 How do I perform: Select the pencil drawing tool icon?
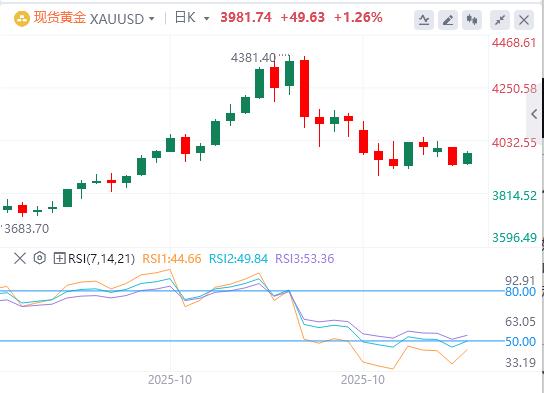(x=448, y=20)
